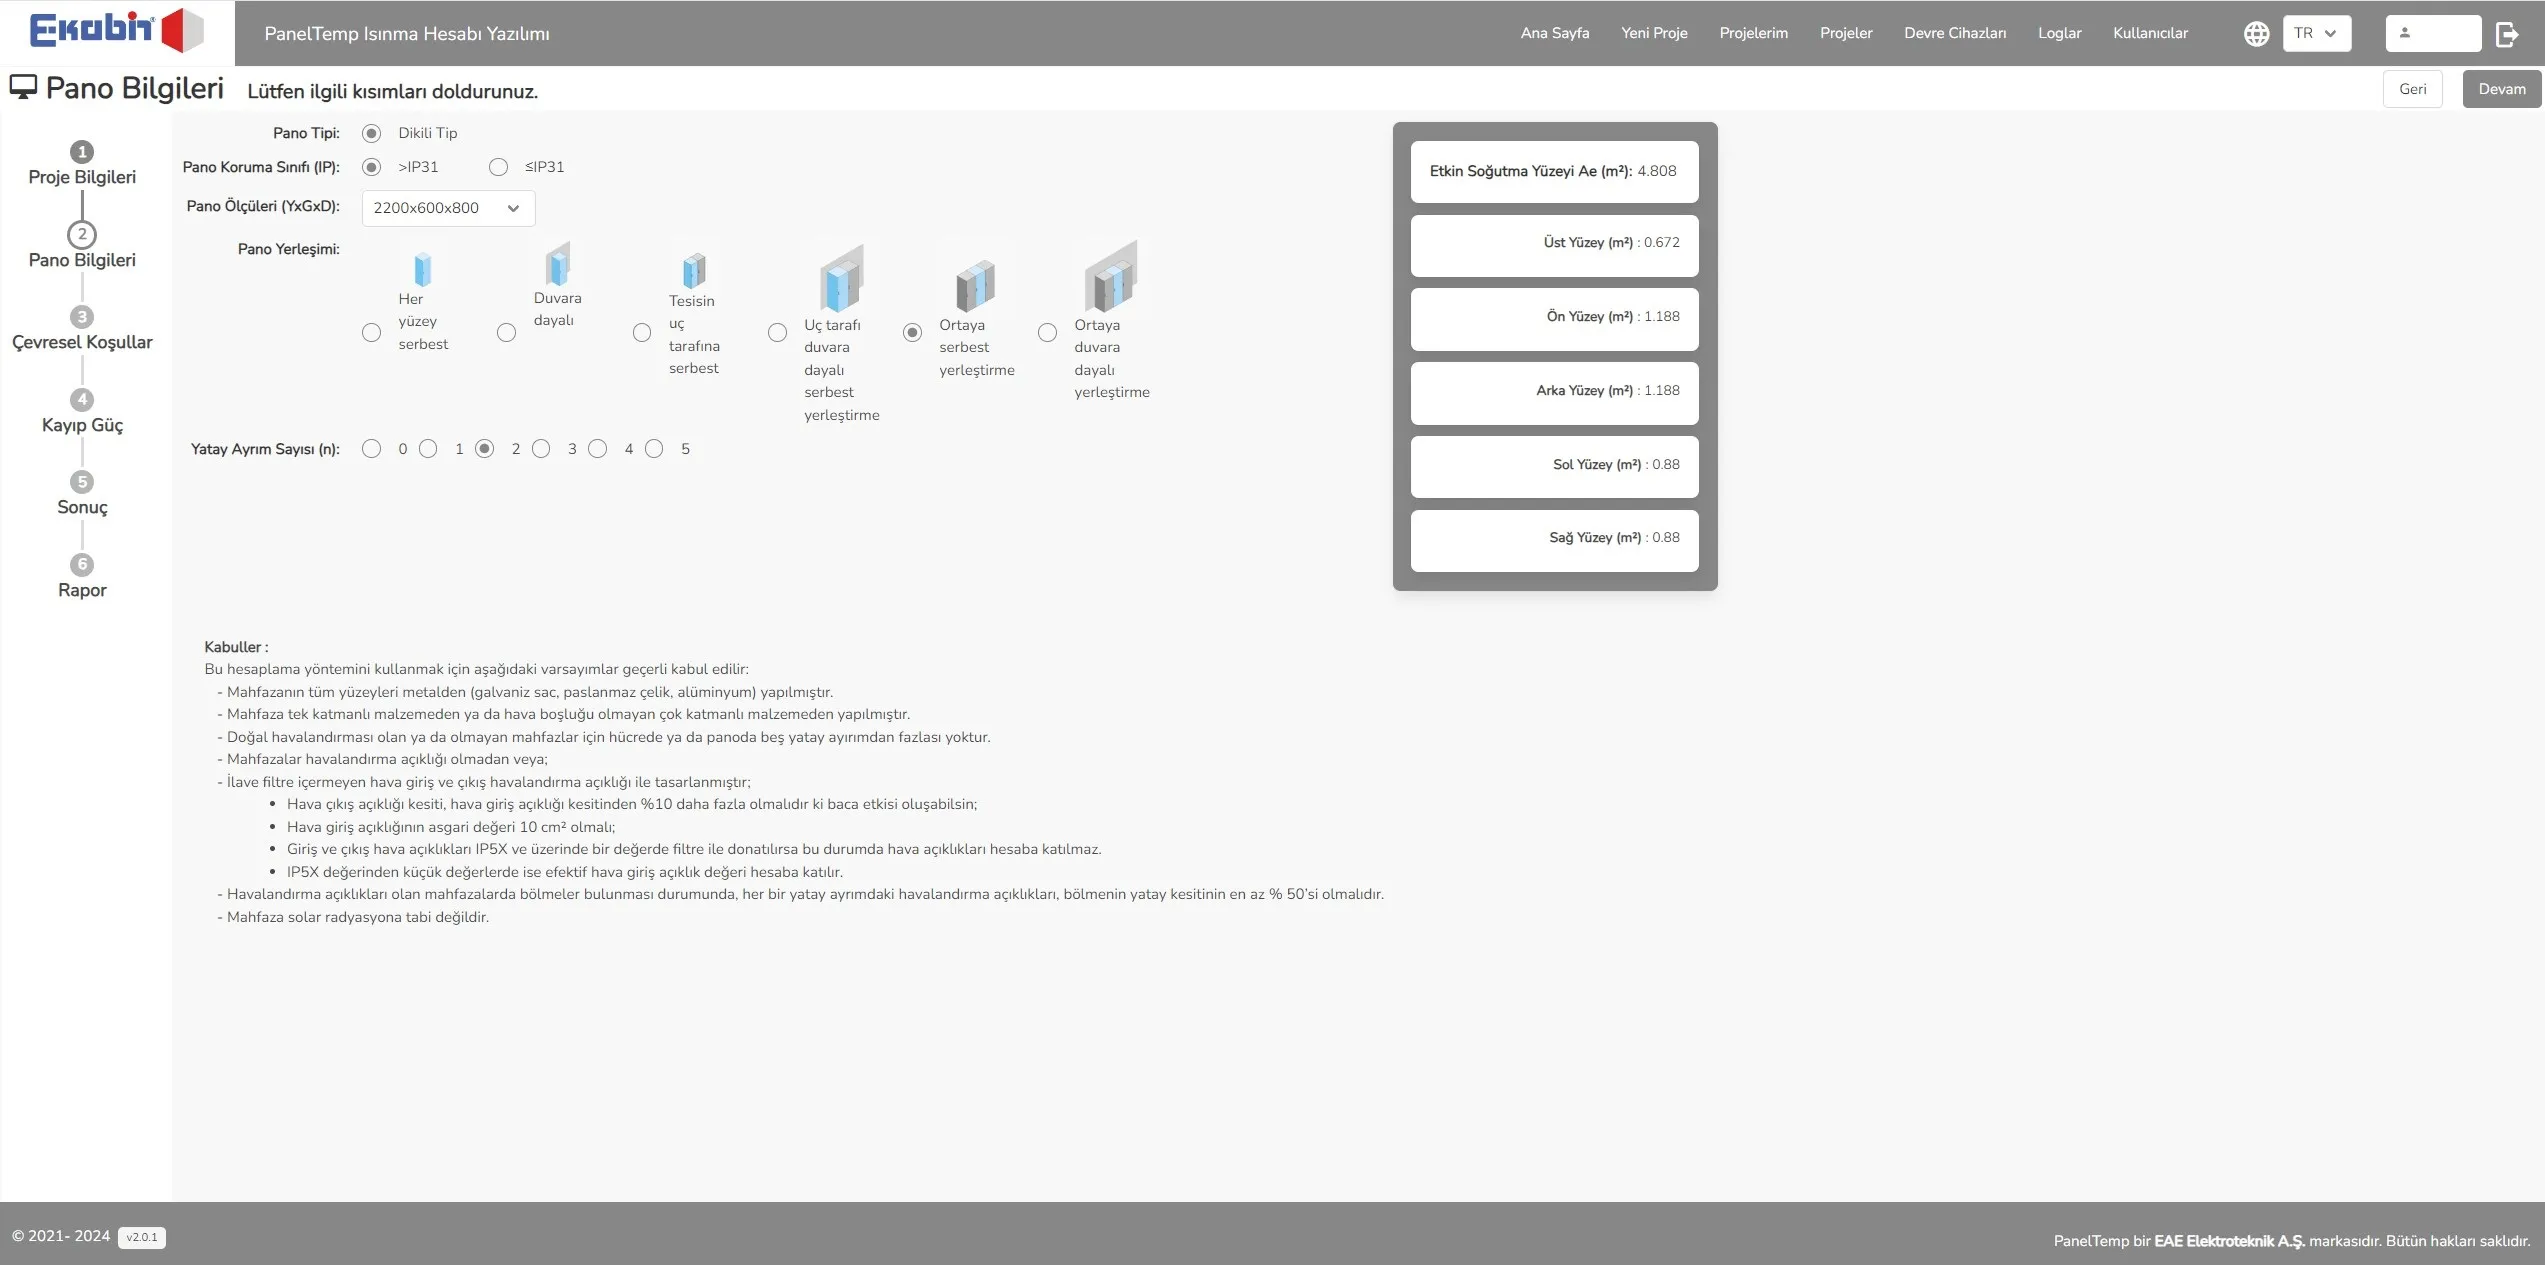Select the 'Tesisin uç tarafına serbest' radio
Image resolution: width=2545 pixels, height=1265 pixels.
(642, 333)
